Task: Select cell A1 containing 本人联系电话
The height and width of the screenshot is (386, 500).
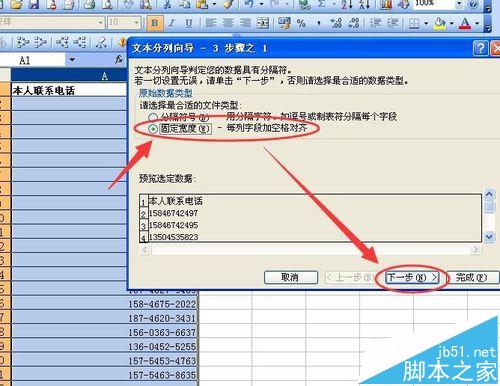Action: point(69,90)
